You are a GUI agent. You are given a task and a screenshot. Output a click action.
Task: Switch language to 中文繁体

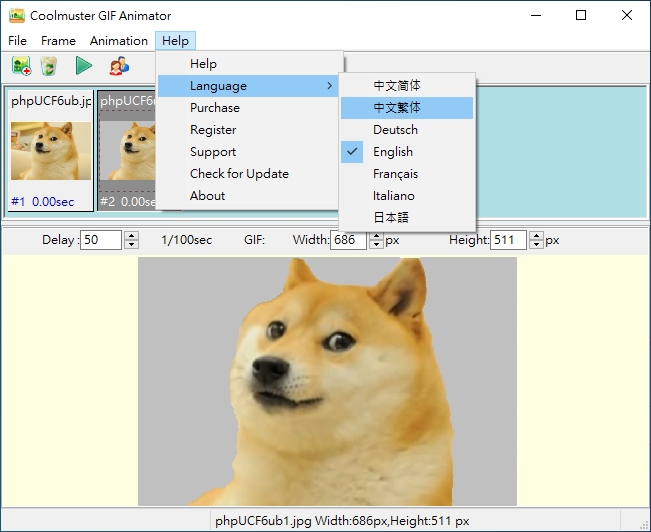coord(407,108)
